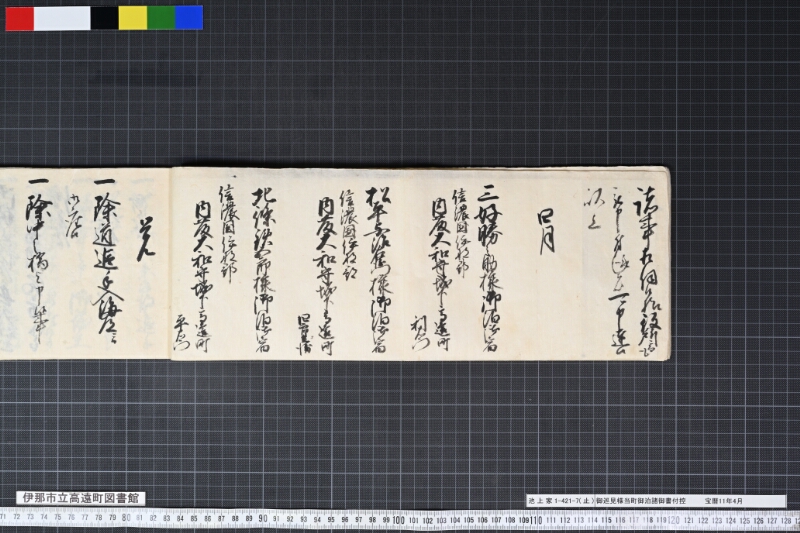Click the white patch on the color chart

[62, 18]
